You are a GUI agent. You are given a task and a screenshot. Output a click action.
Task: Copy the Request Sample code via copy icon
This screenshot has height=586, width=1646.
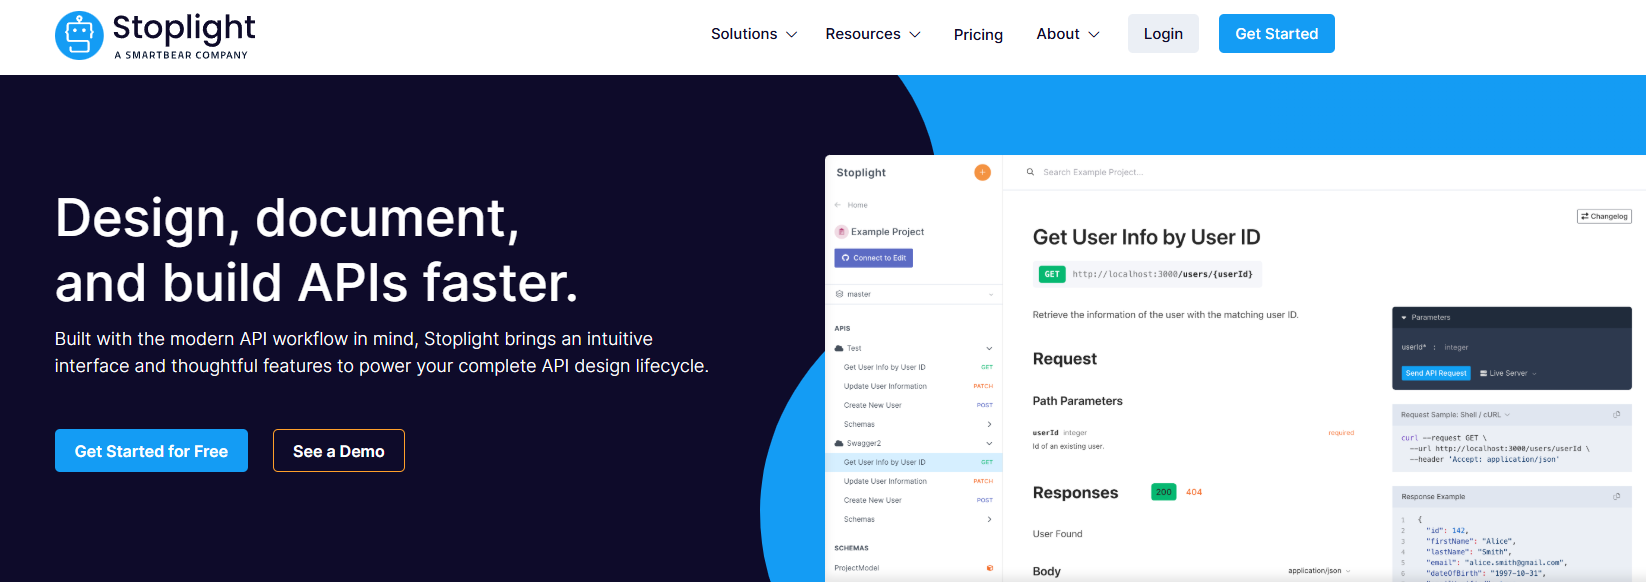tap(1616, 414)
